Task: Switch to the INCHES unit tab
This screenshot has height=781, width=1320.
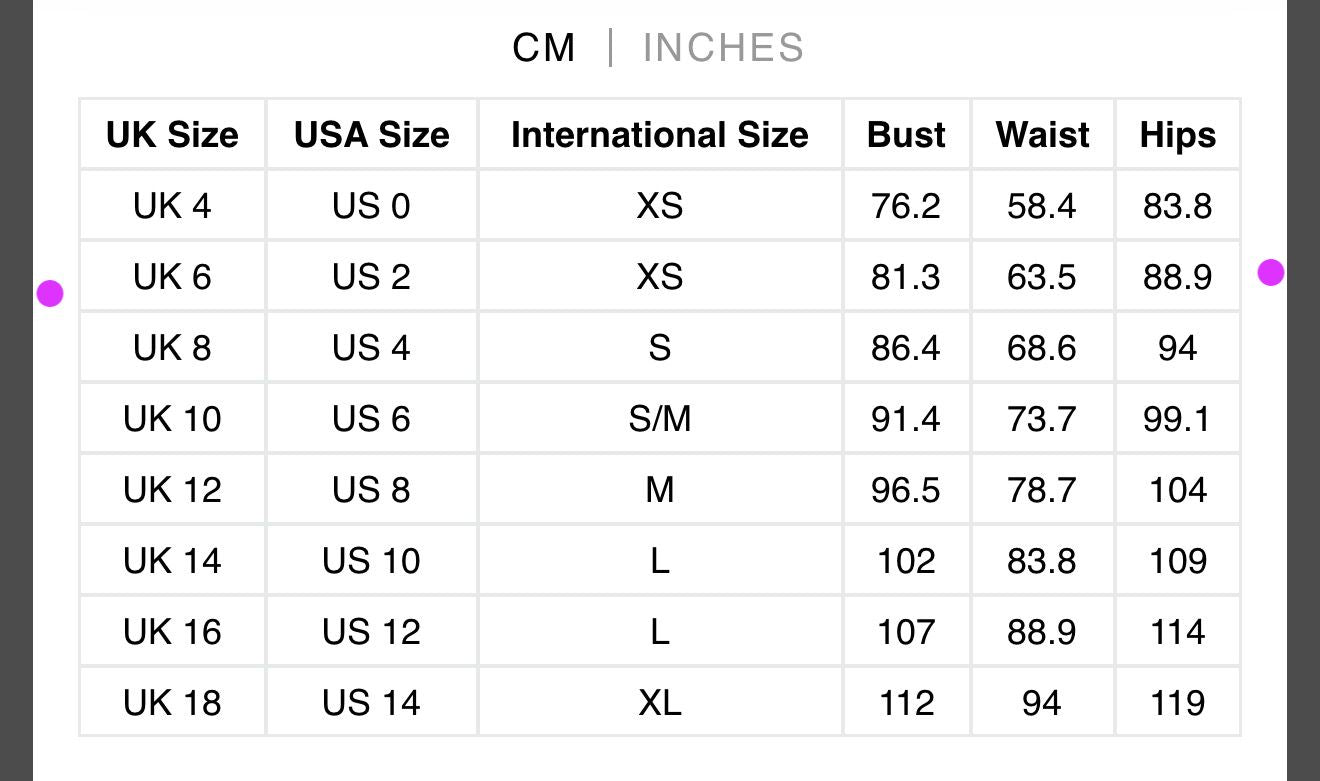Action: (723, 48)
